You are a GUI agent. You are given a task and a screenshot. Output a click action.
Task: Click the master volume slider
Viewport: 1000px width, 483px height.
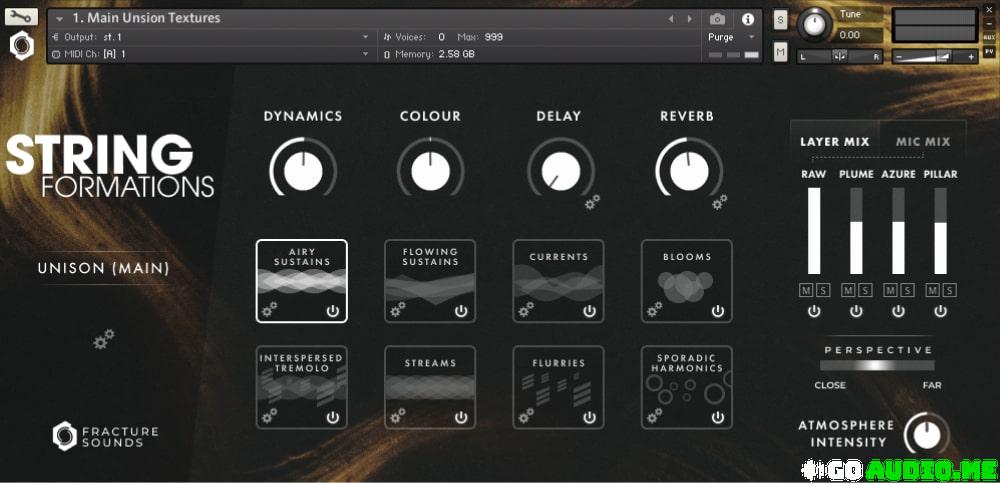[935, 57]
